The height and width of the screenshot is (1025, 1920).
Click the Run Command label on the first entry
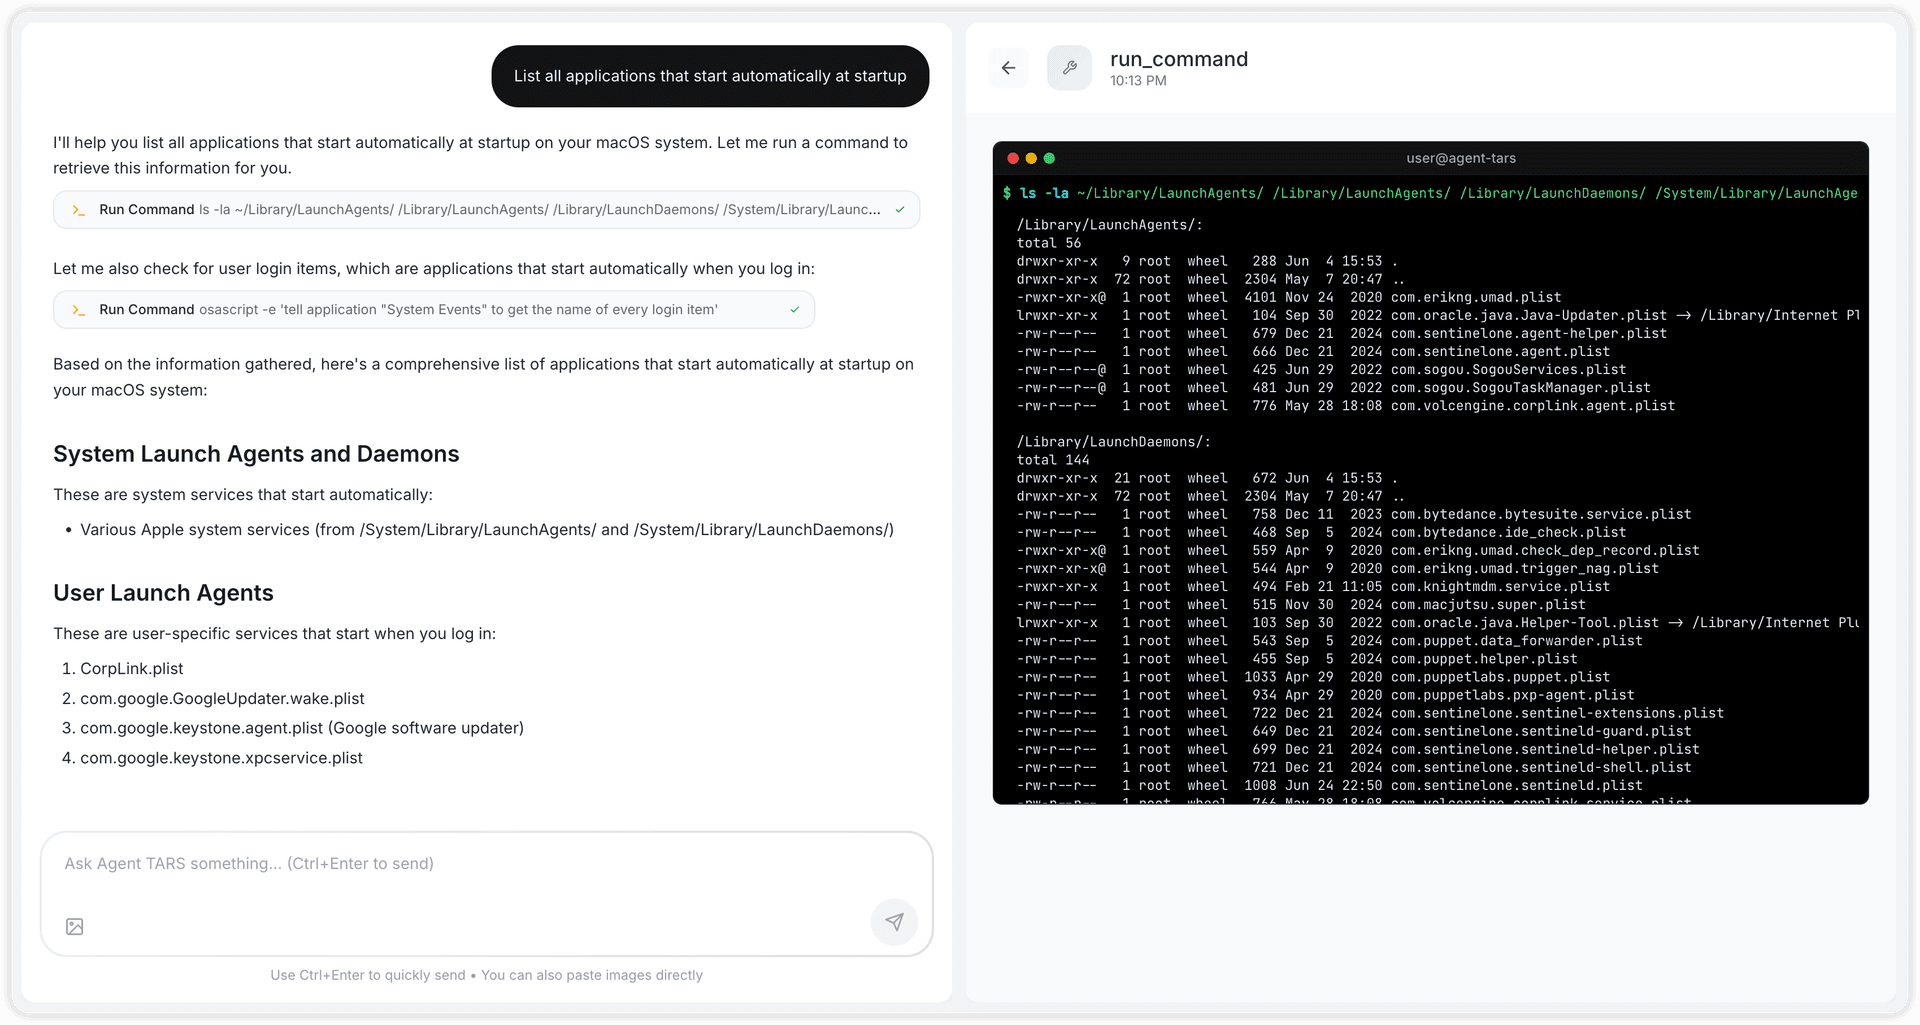pos(147,210)
